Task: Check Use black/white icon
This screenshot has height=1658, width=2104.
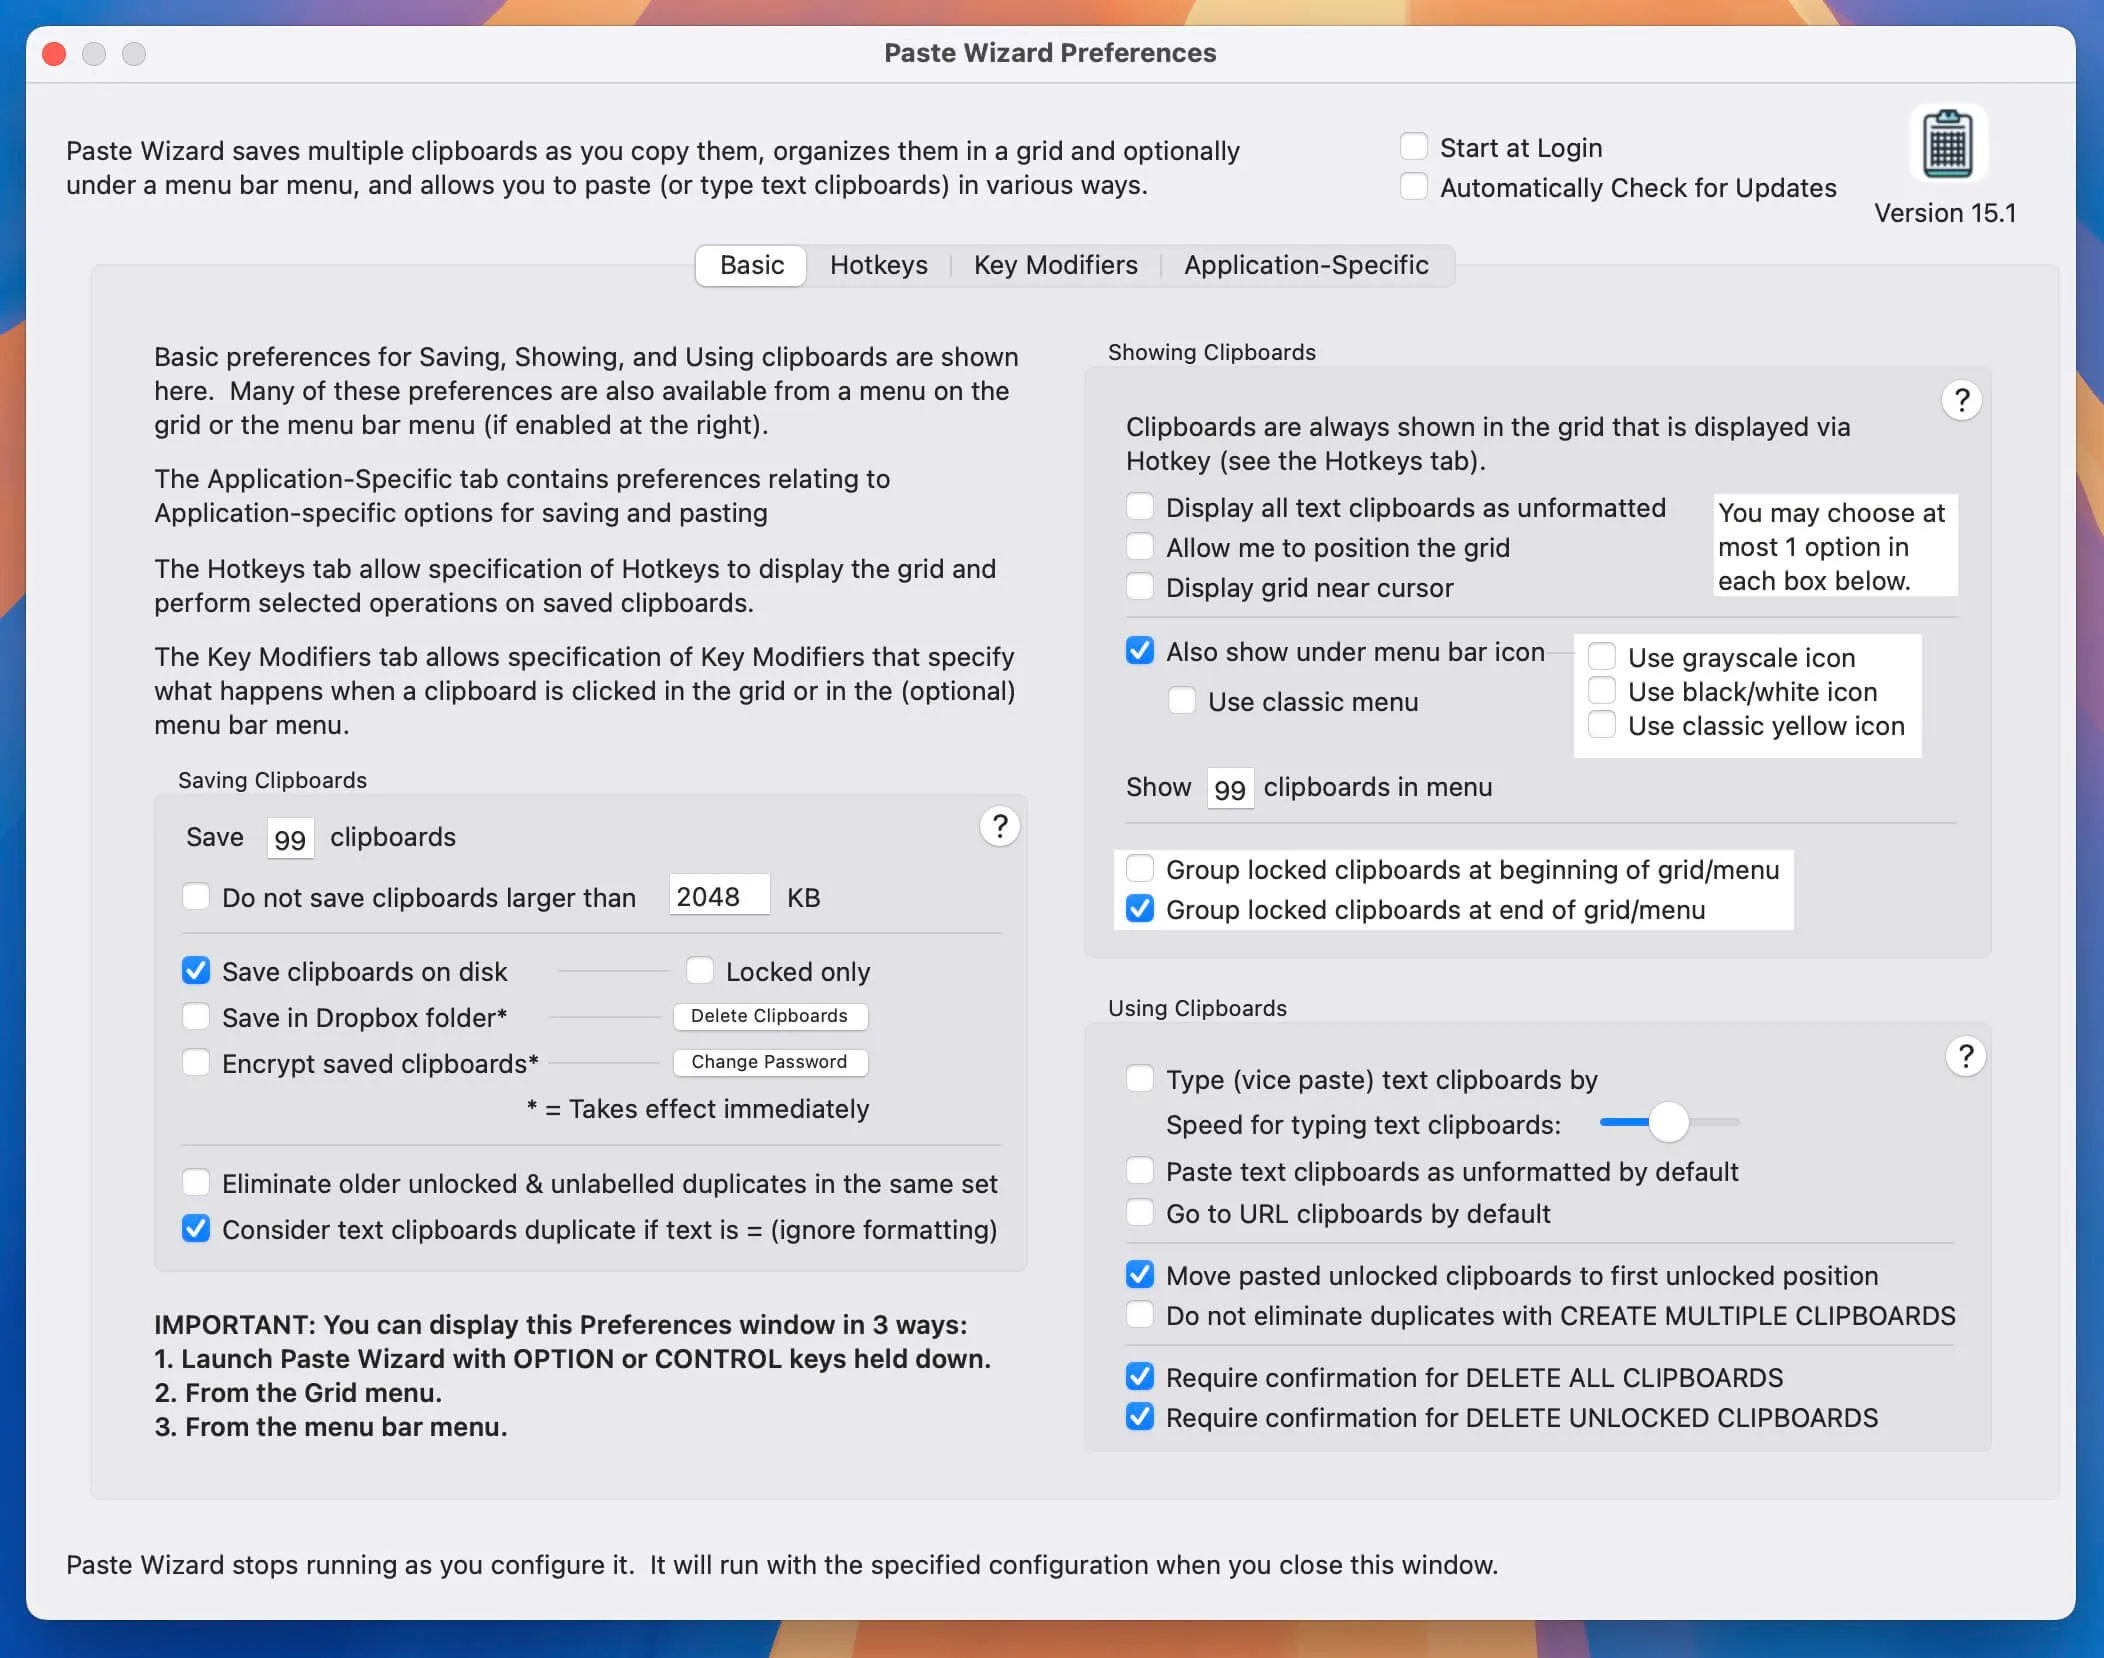Action: click(1601, 691)
